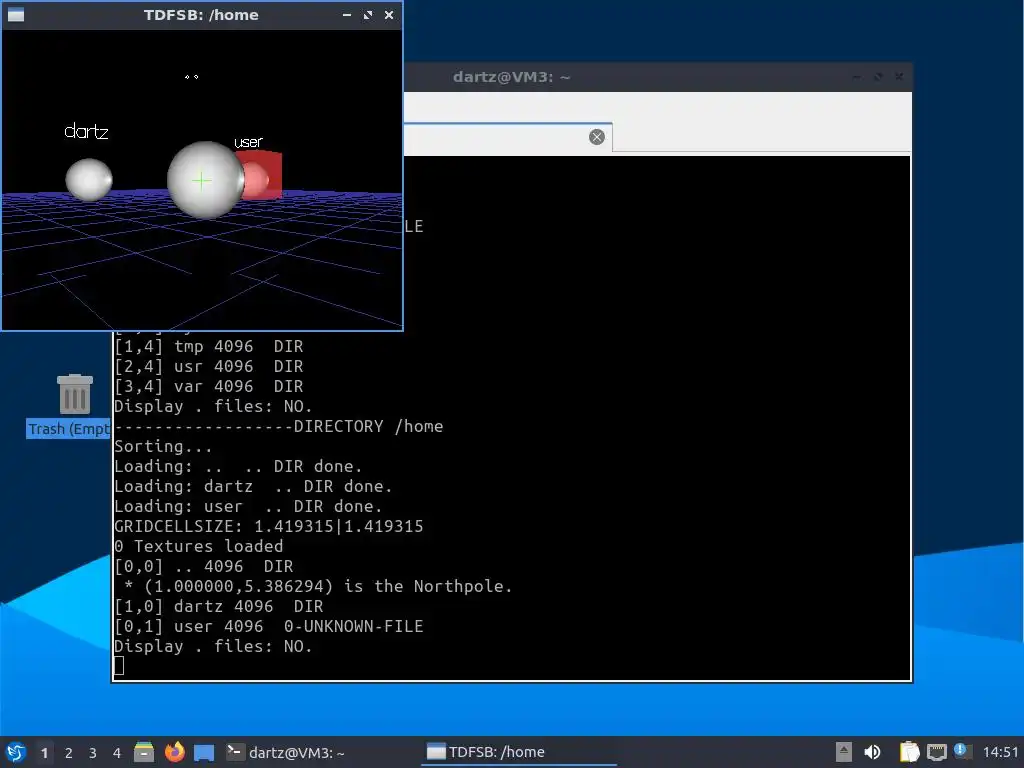Image resolution: width=1024 pixels, height=768 pixels.
Task: Open the removable media eject tray icon
Action: [x=844, y=752]
